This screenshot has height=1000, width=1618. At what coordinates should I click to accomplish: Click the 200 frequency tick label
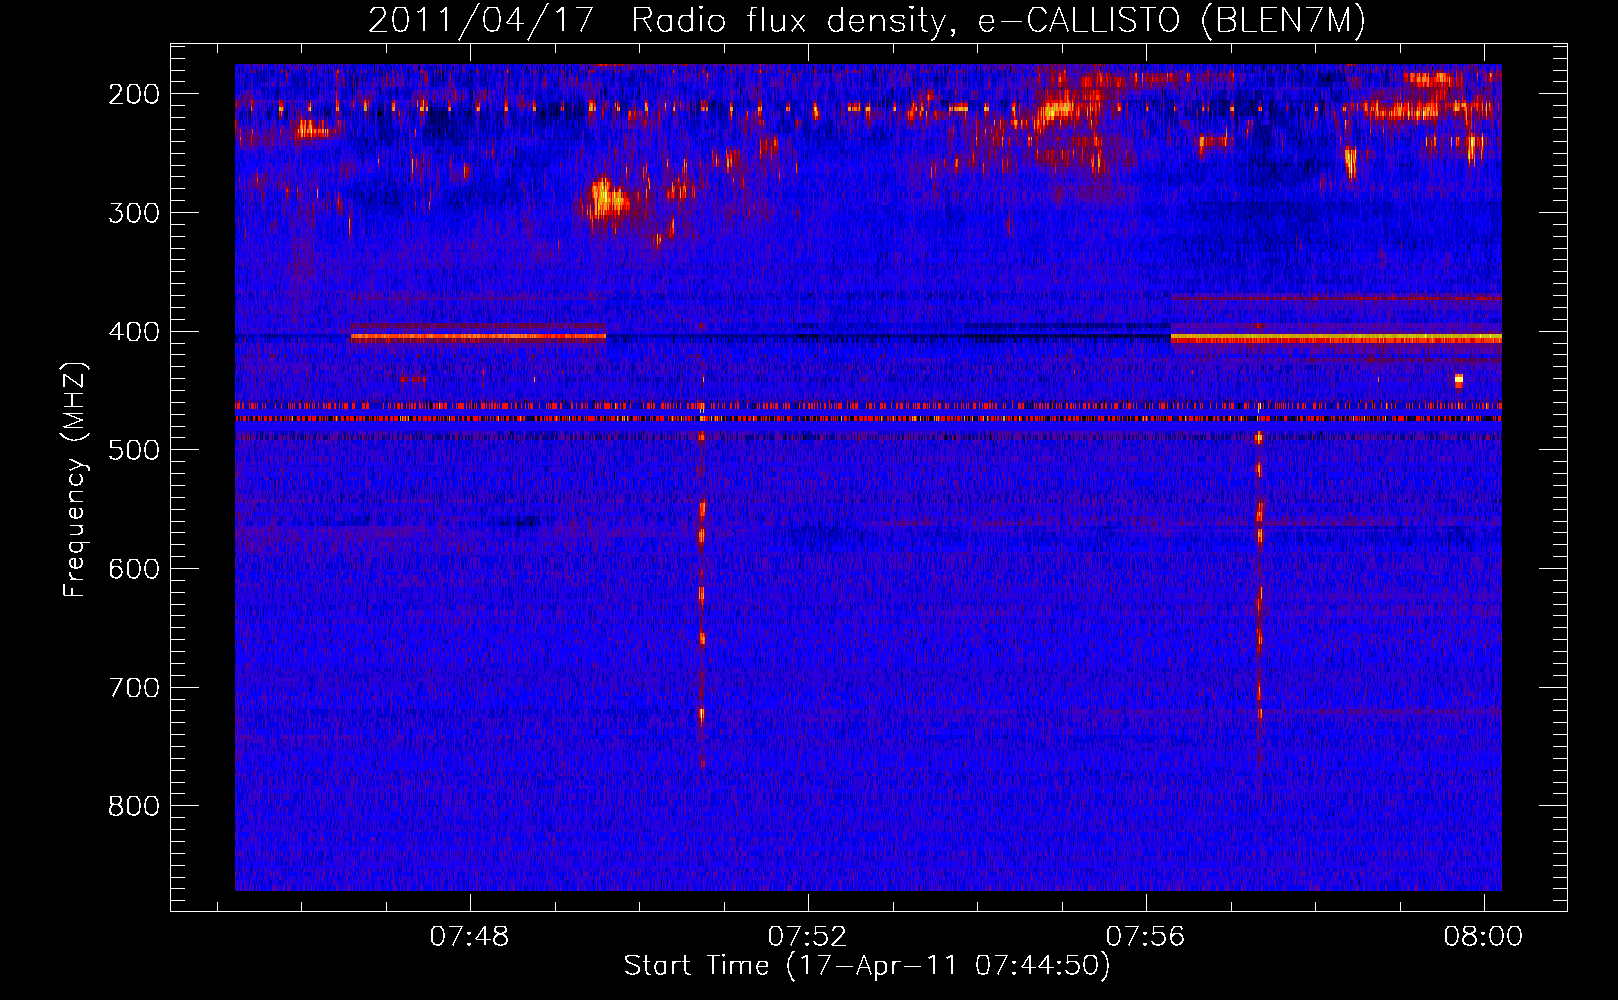(x=134, y=94)
